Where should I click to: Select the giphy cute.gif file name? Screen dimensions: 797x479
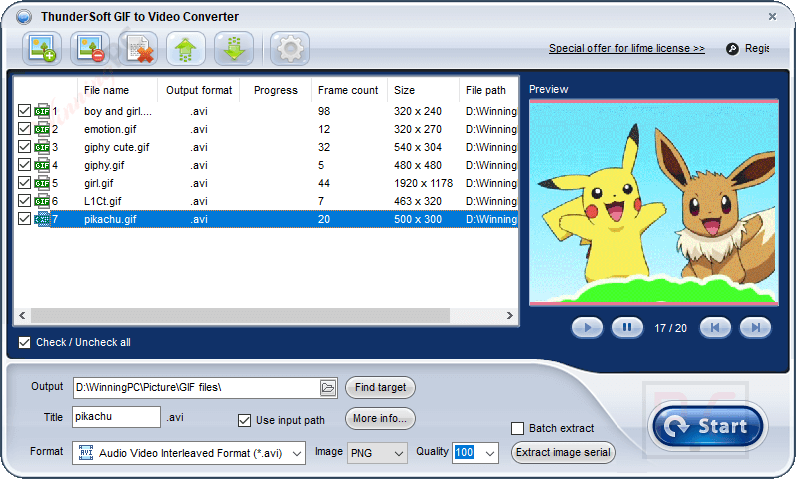tap(117, 147)
